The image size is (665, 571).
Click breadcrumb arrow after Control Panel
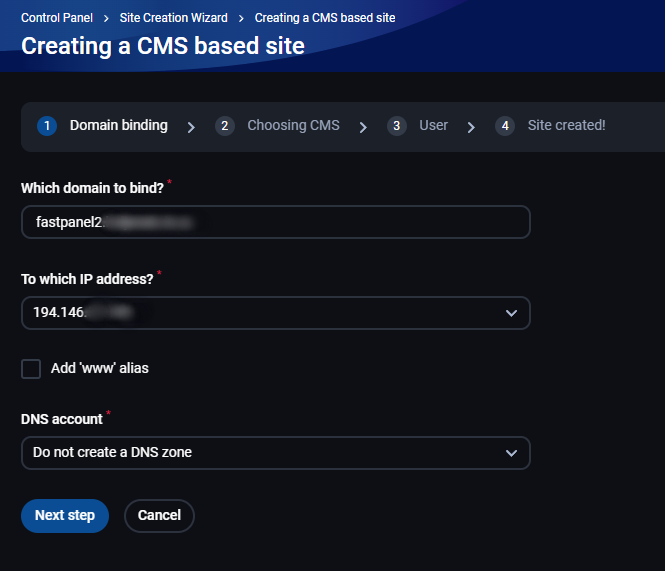pos(106,18)
